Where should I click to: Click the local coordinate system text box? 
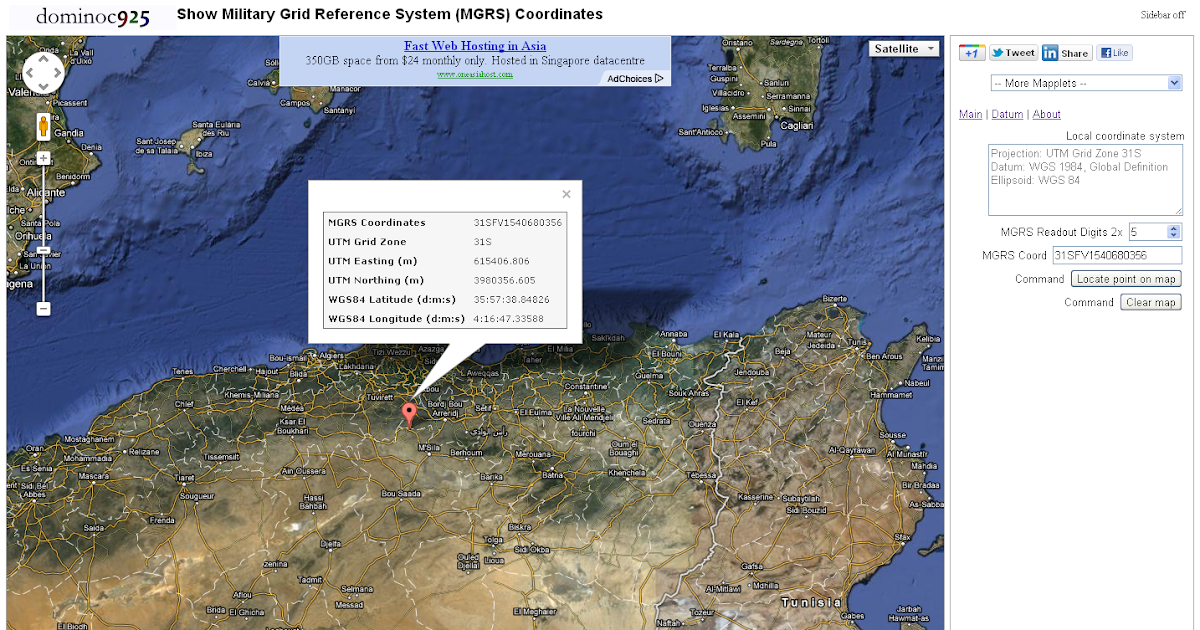point(1085,180)
